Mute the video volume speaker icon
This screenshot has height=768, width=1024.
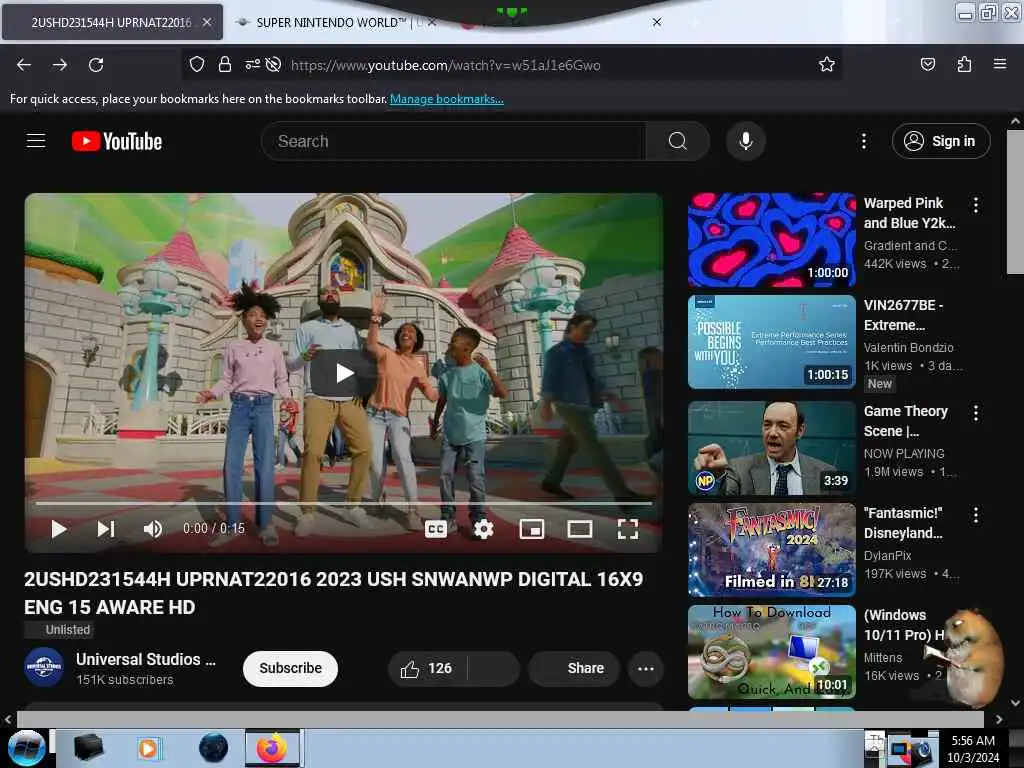tap(153, 529)
